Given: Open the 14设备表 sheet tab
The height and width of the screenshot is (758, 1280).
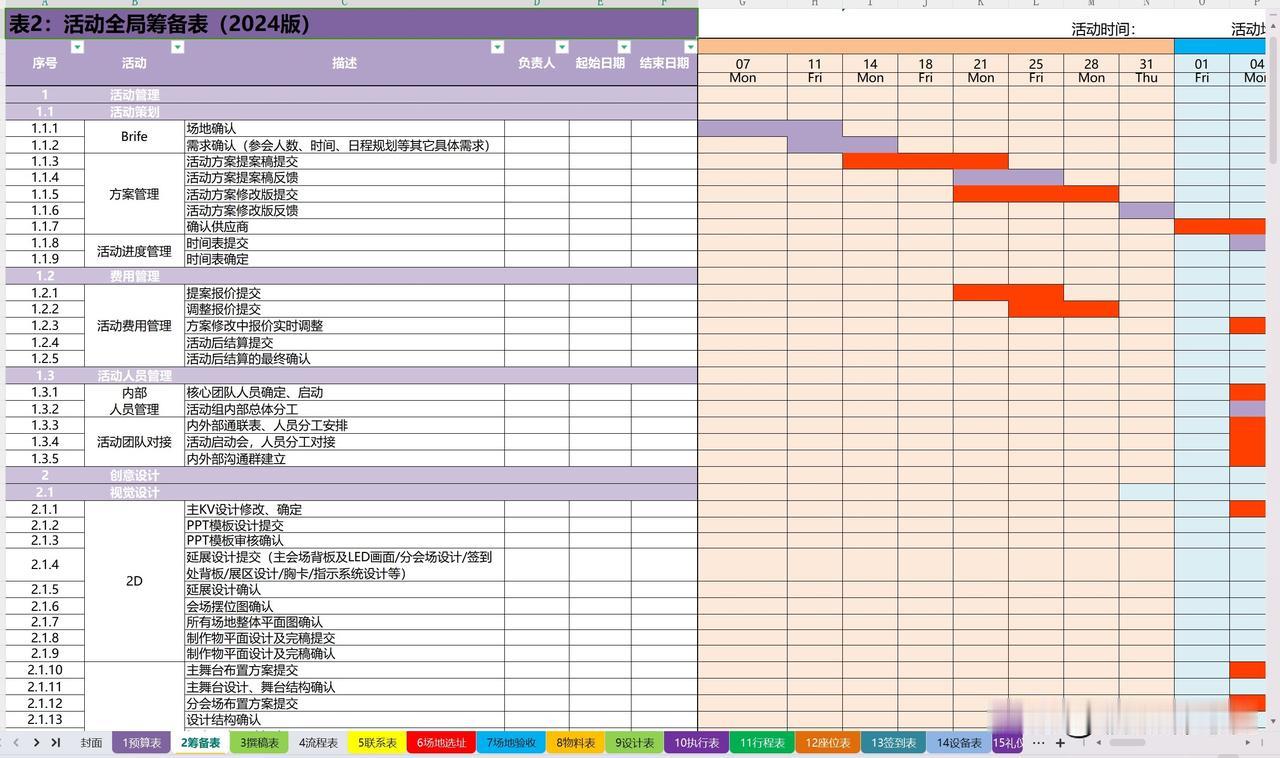Looking at the screenshot, I should (959, 743).
